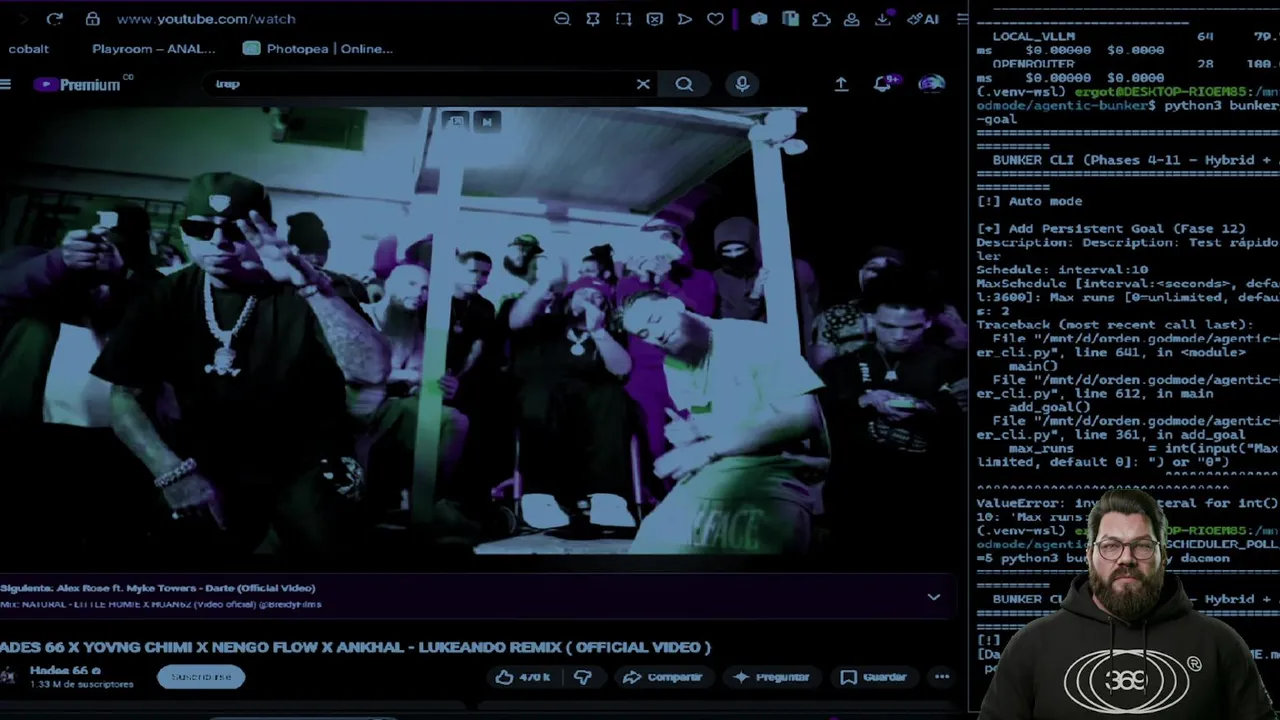Image resolution: width=1280 pixels, height=720 pixels.
Task: Click the Guardar save button
Action: point(873,677)
